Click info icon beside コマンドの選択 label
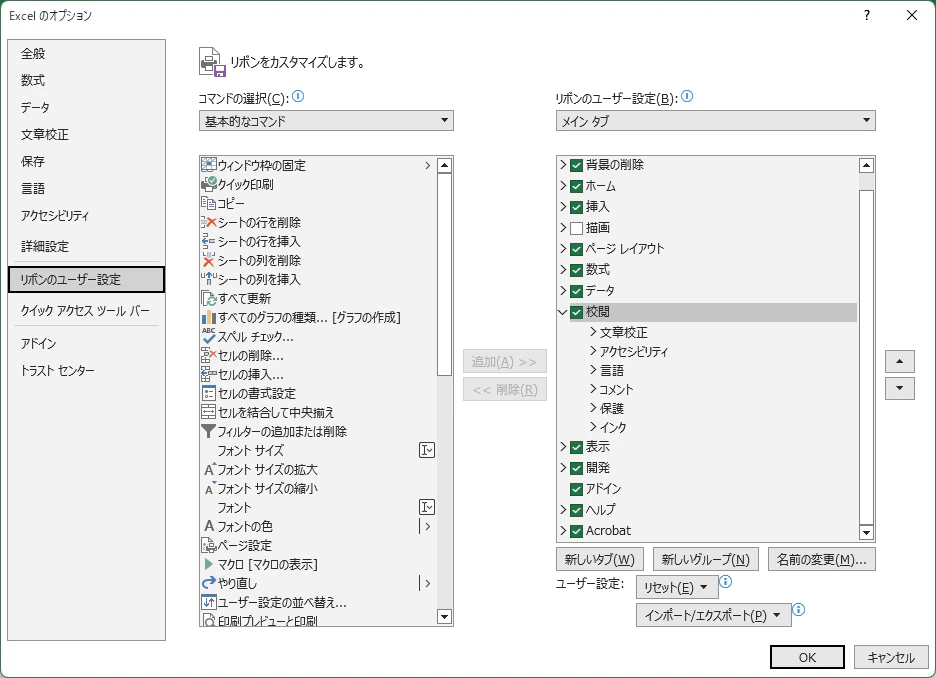The width and height of the screenshot is (936, 678). click(x=298, y=96)
